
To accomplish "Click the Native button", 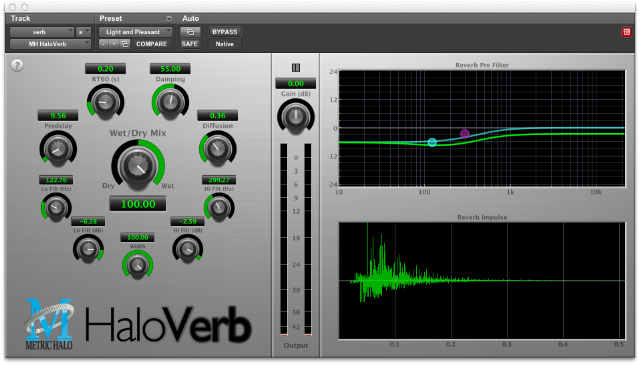I will click(x=224, y=44).
